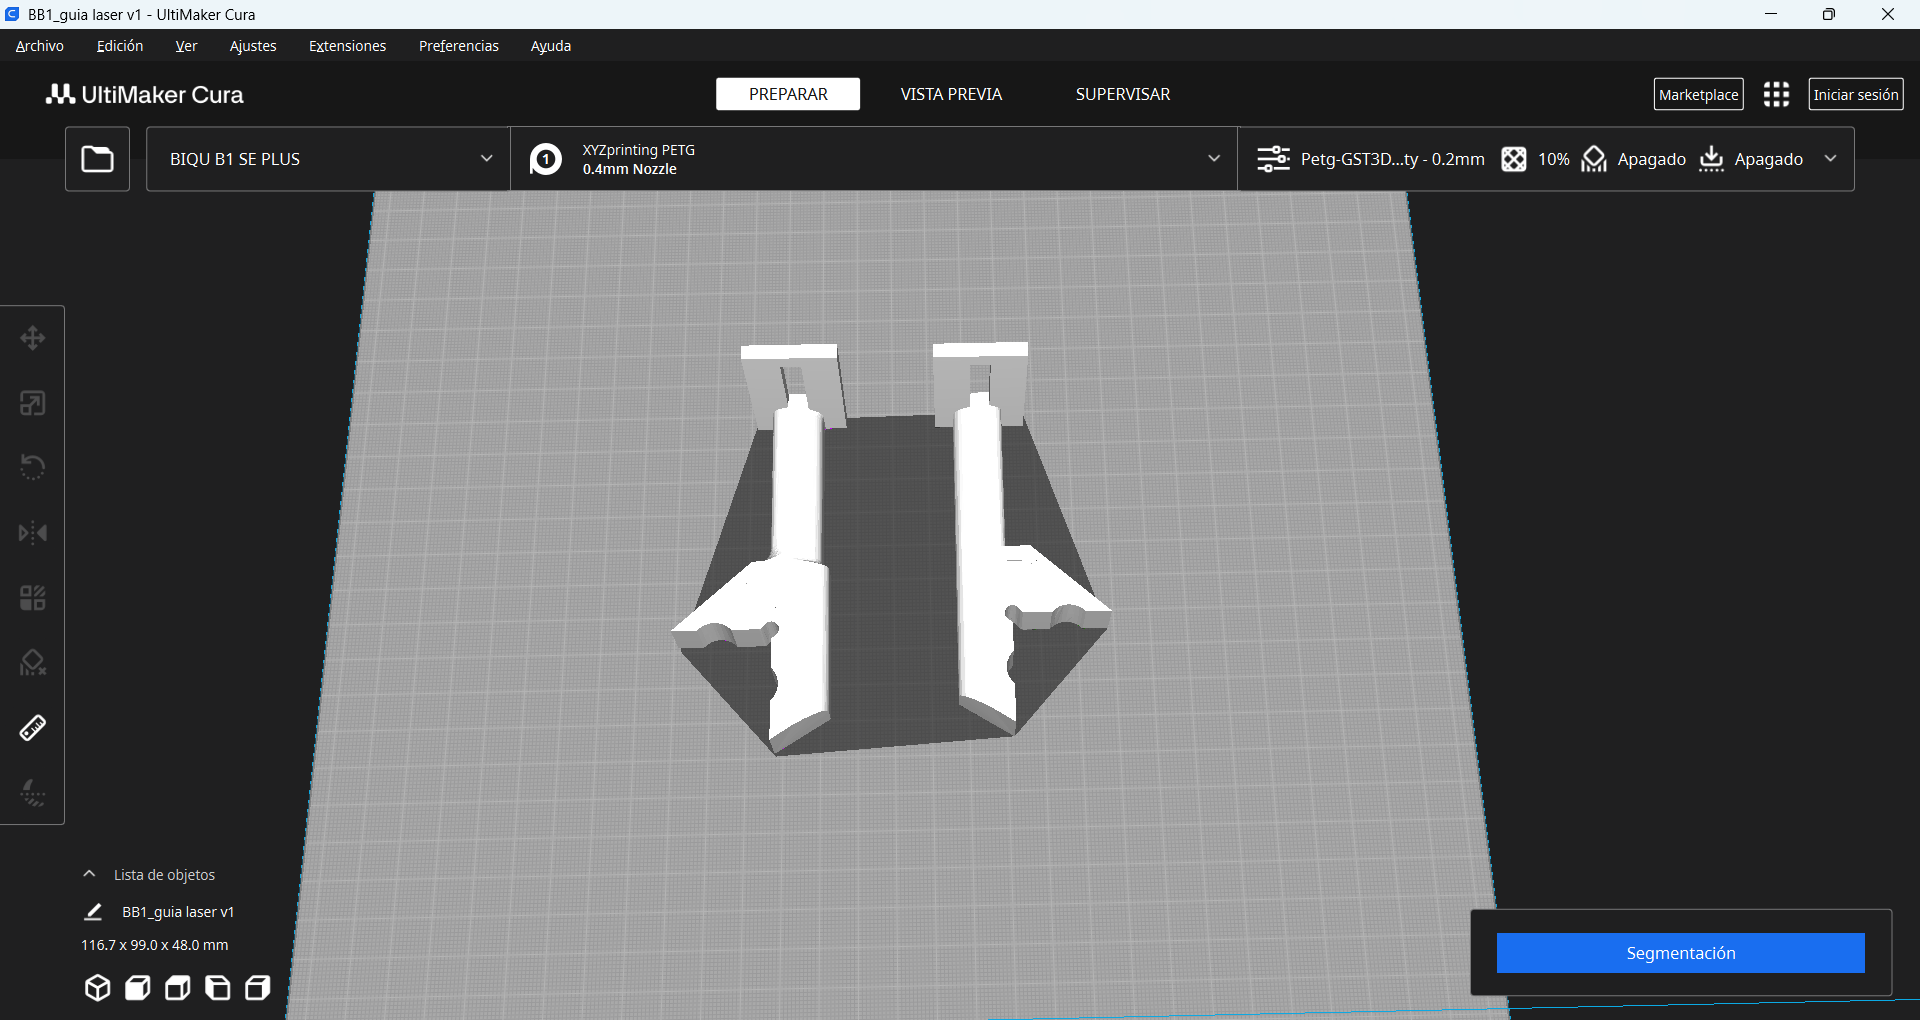Open file using folder icon

pos(97,159)
